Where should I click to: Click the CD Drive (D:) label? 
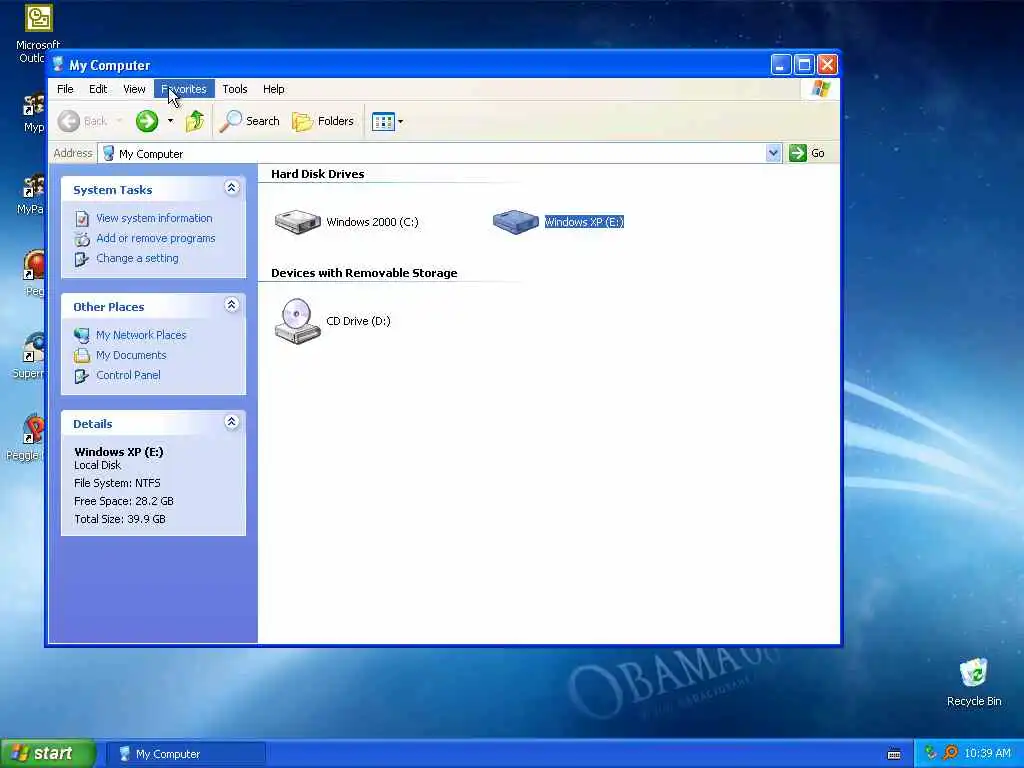(358, 321)
